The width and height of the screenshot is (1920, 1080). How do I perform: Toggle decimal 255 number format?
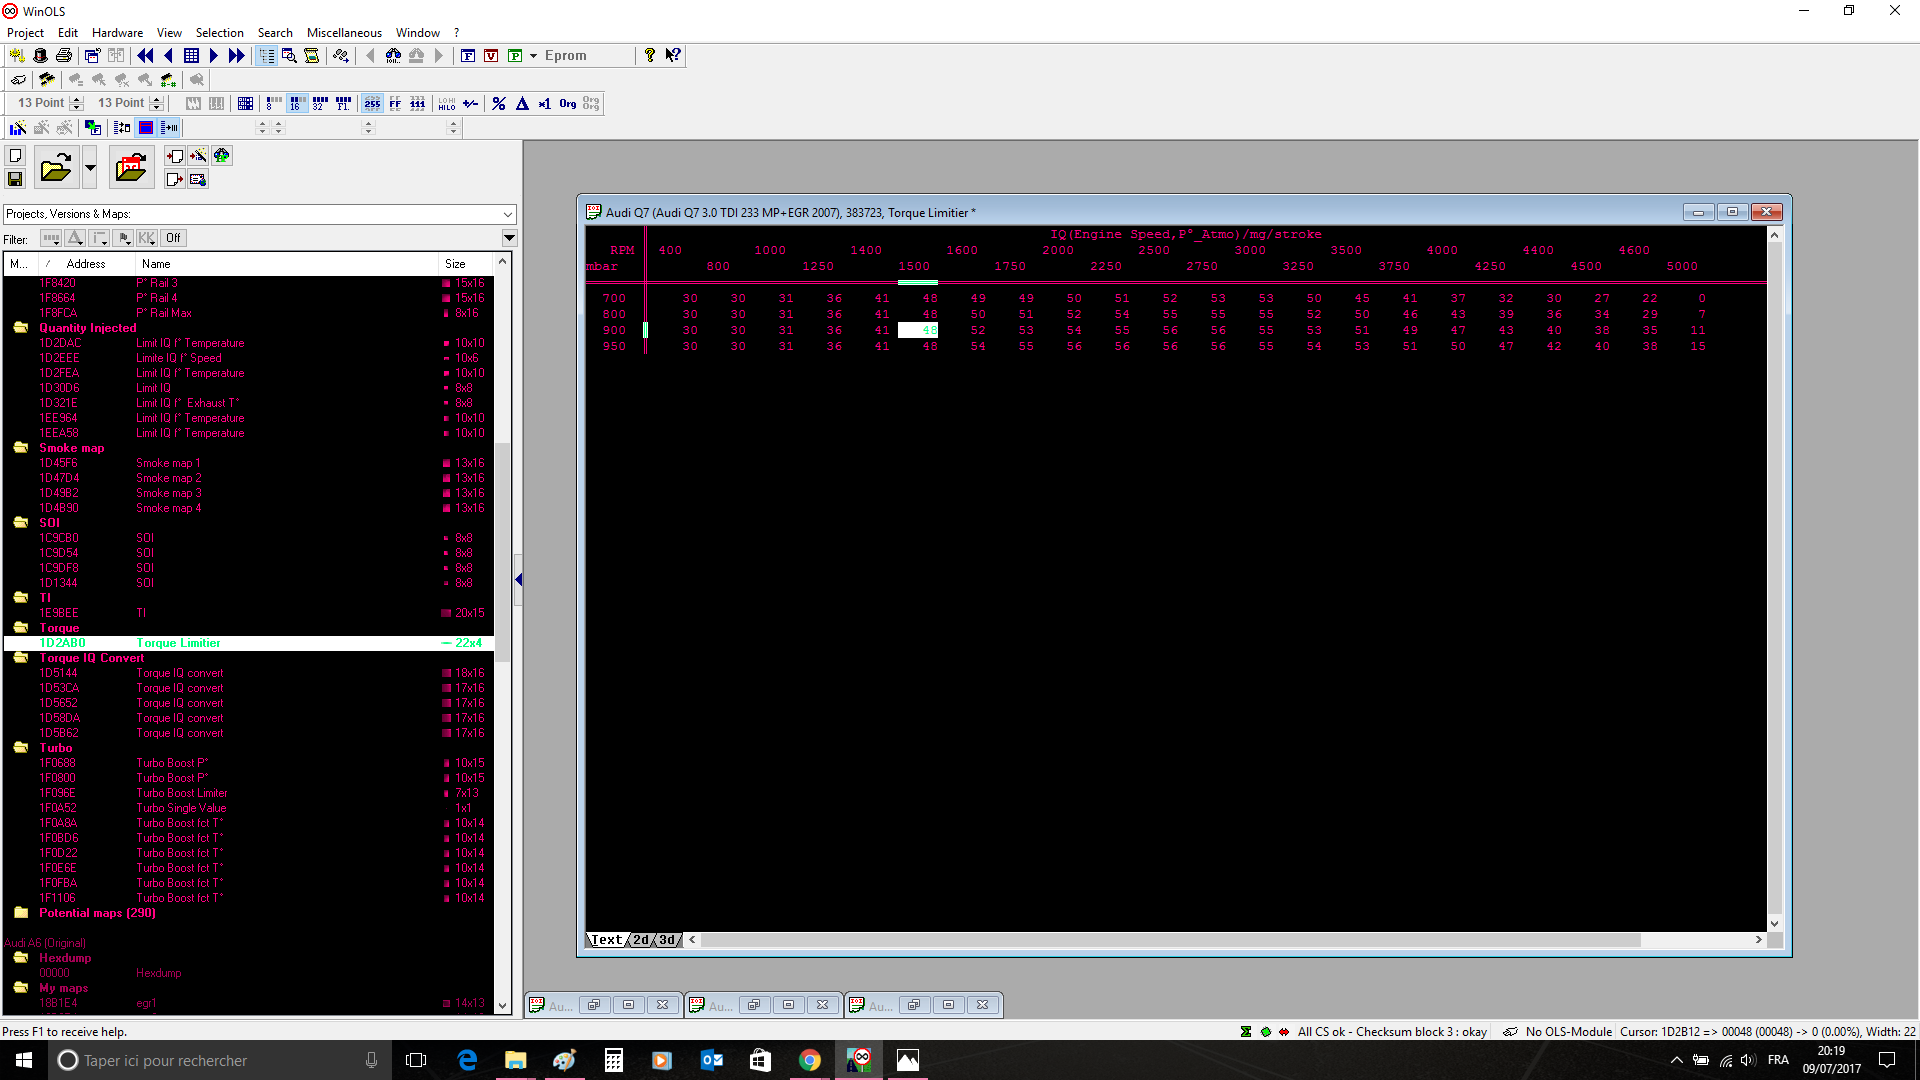372,104
